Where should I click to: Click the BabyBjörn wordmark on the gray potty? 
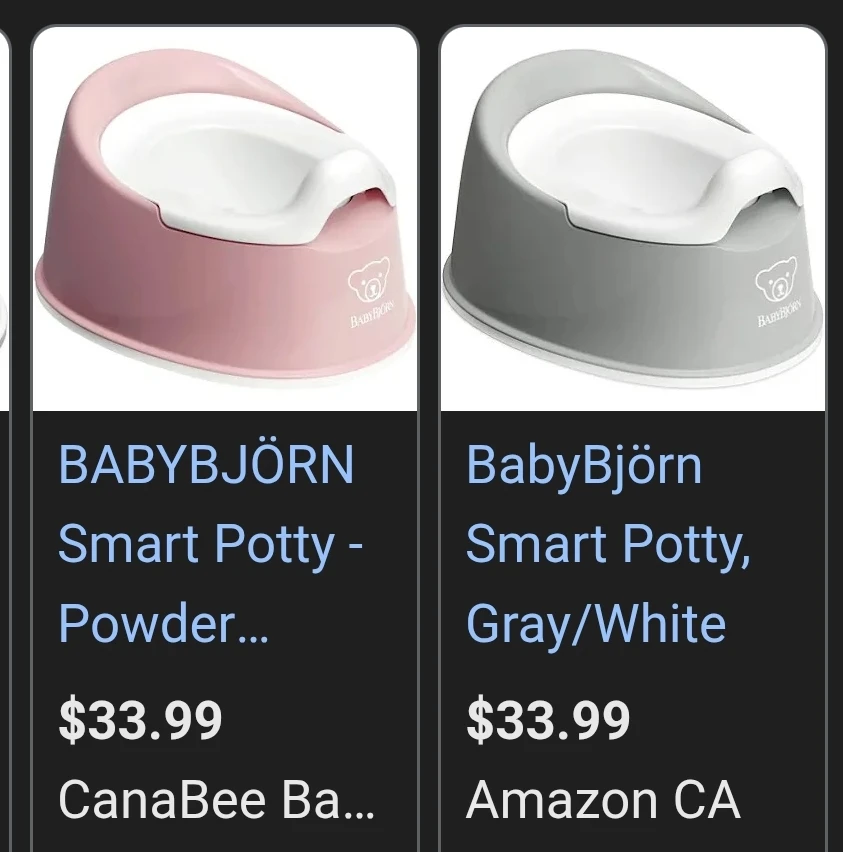pyautogui.click(x=780, y=316)
